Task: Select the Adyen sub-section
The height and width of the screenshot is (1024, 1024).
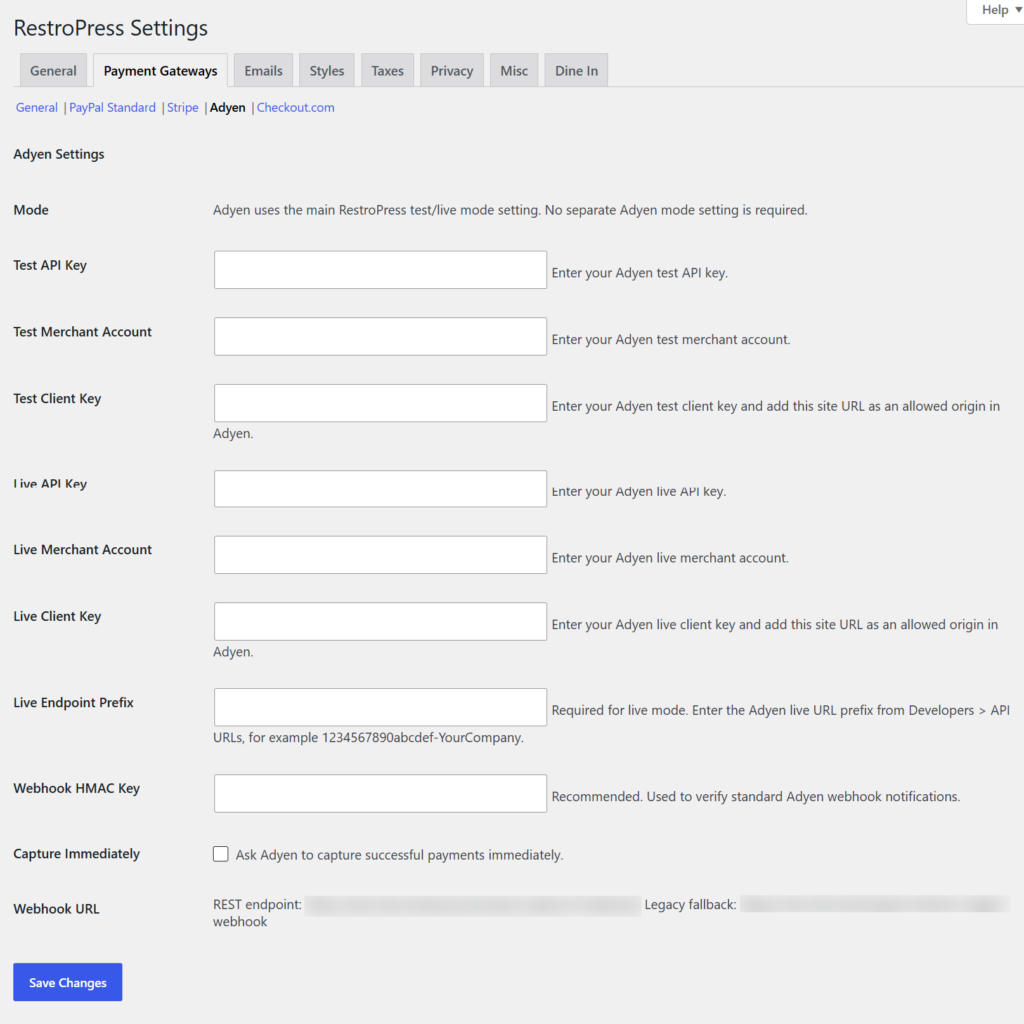Action: [227, 107]
